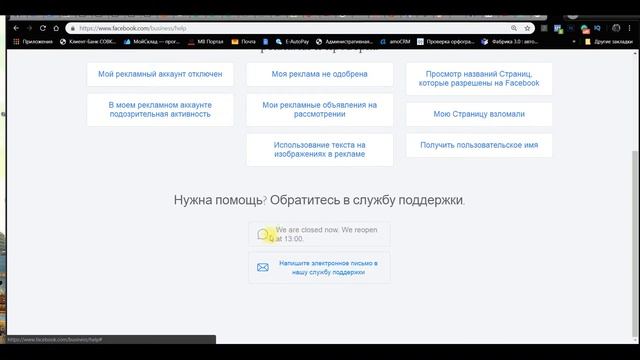Open the Административная bookmark
This screenshot has height=360, width=640.
click(x=344, y=42)
